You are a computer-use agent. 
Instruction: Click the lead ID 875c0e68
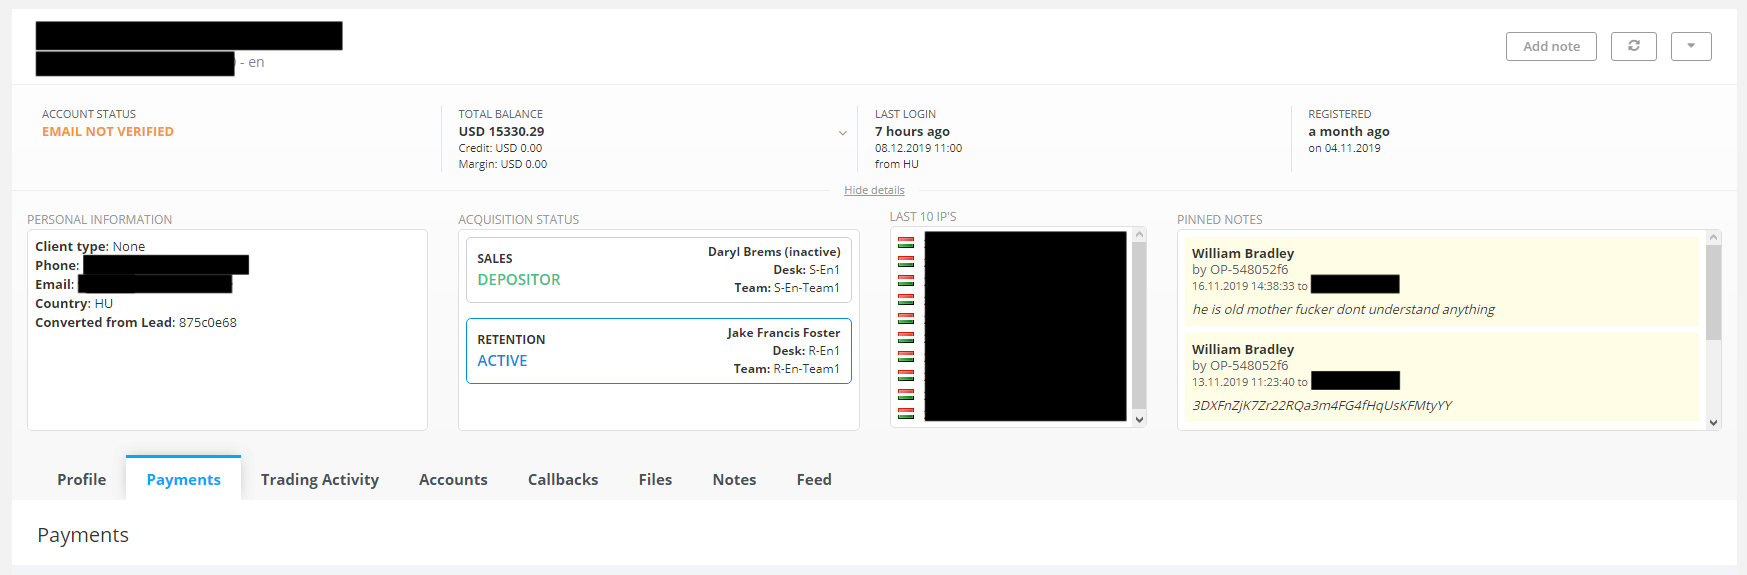(x=208, y=322)
